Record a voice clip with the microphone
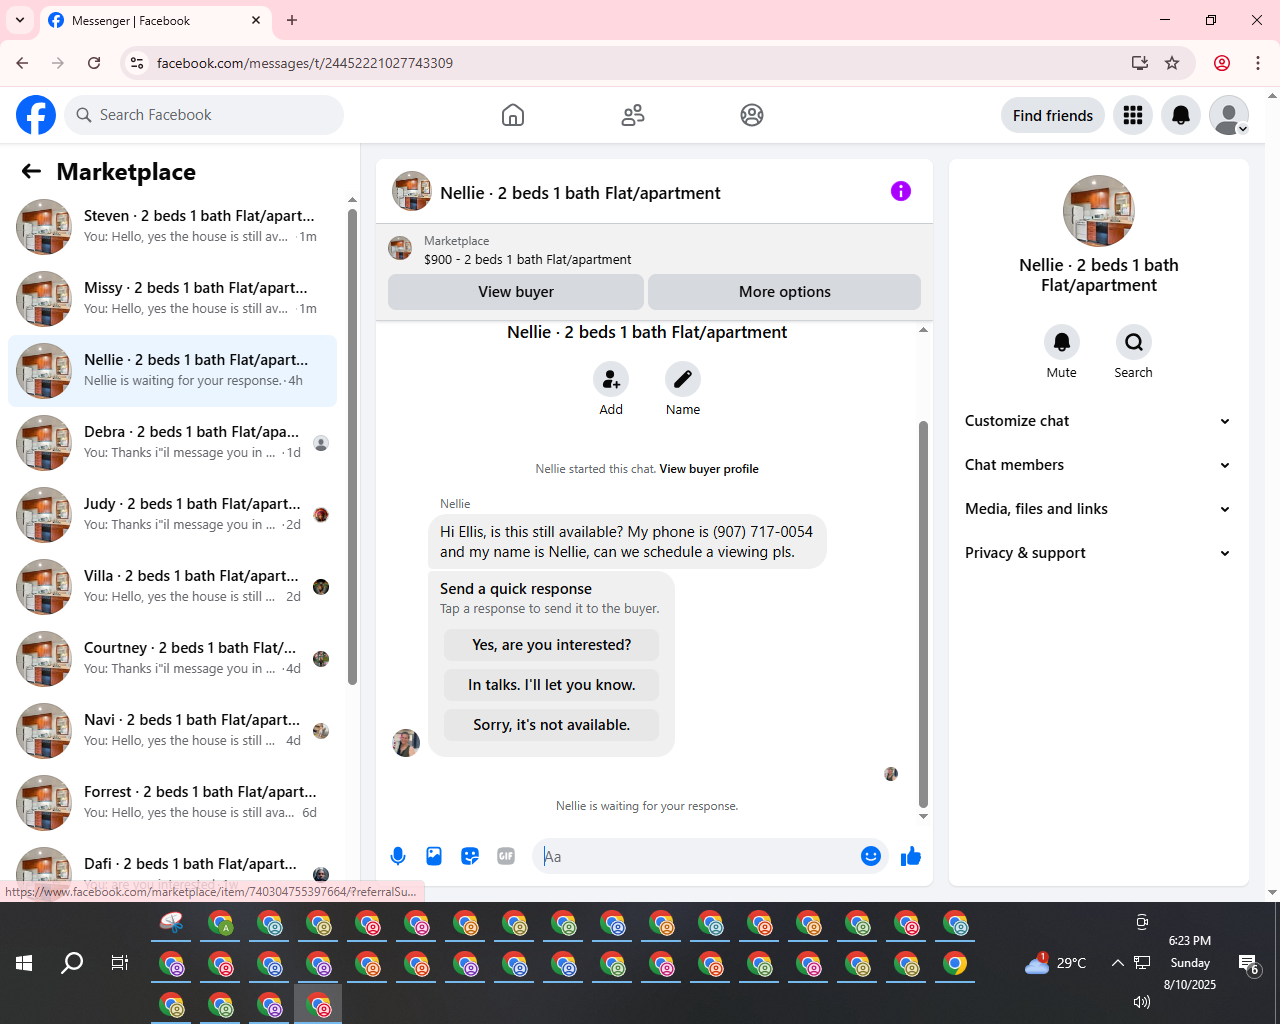 pos(398,856)
